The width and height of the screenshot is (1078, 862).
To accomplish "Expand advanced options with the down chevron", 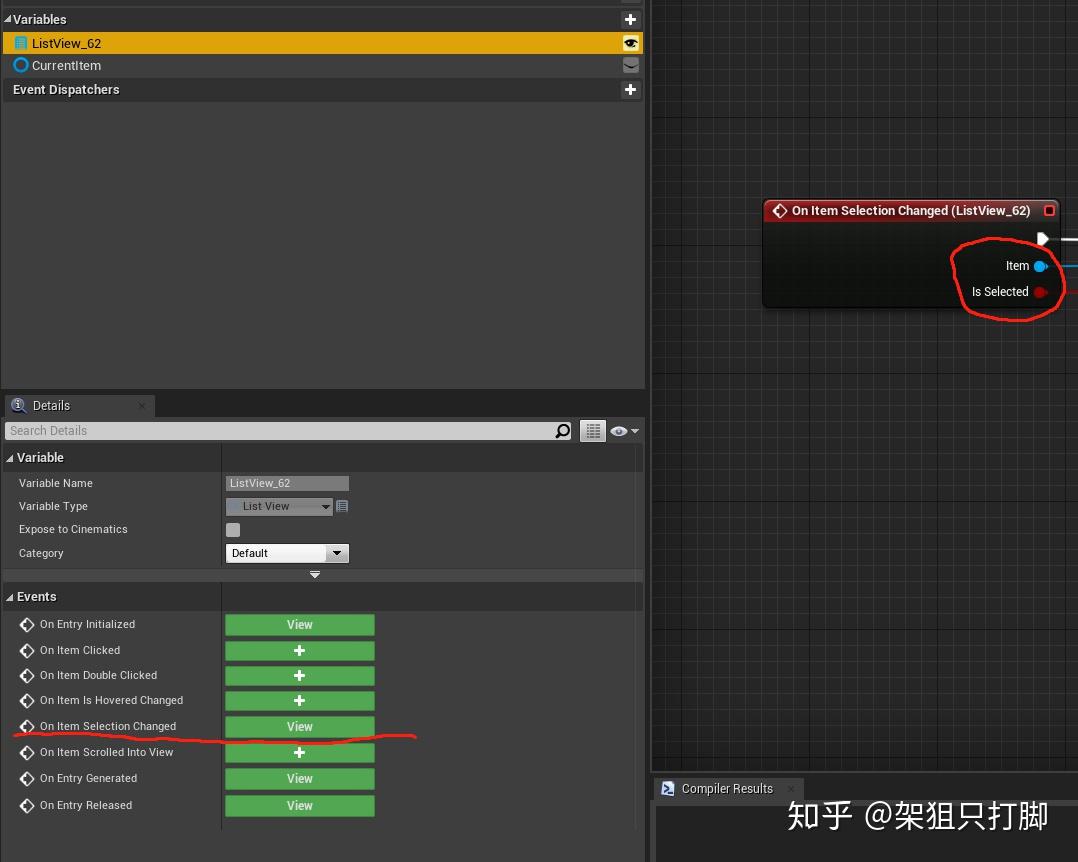I will (x=314, y=574).
